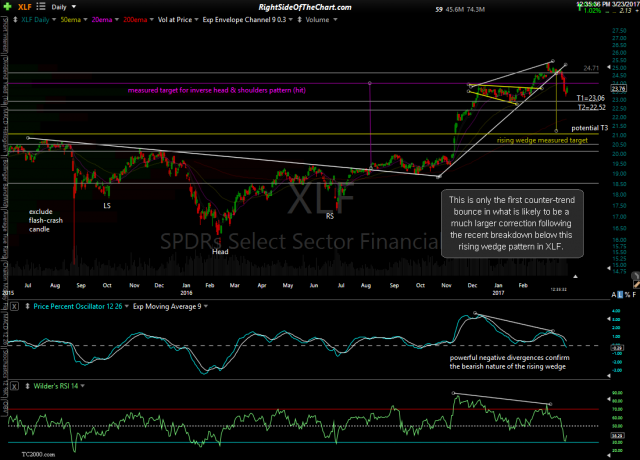Click the current price label 23.76
This screenshot has height=460, width=640.
(619, 88)
